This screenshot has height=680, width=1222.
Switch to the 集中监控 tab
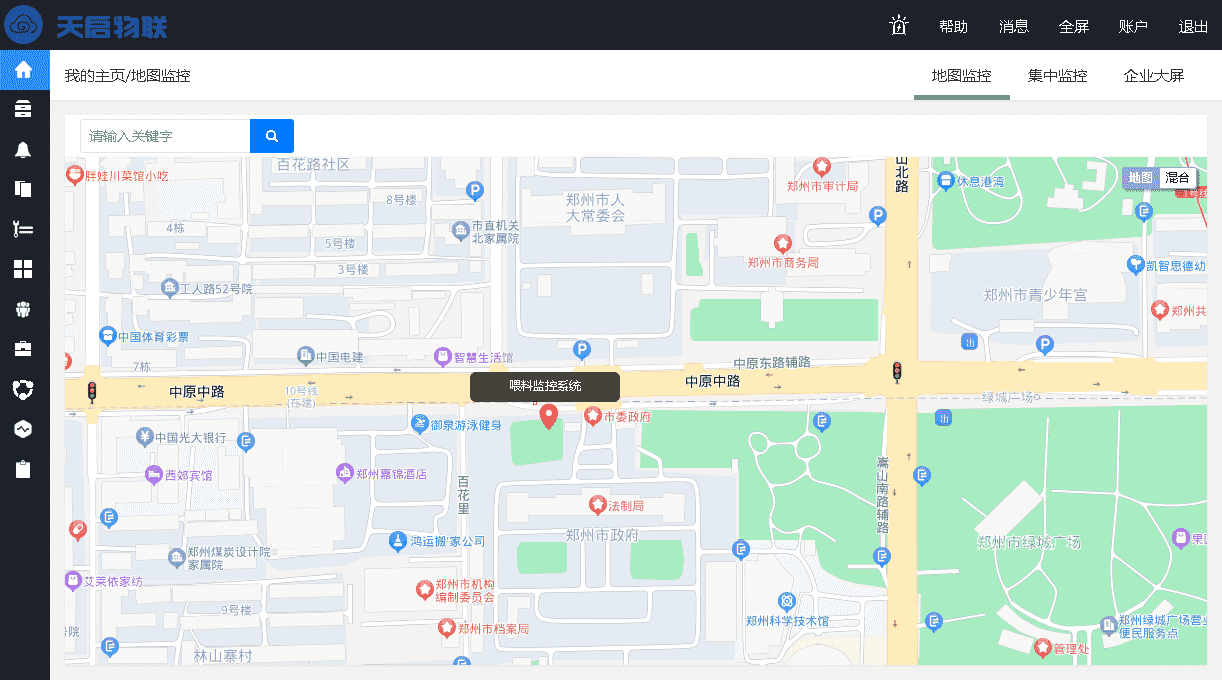click(1057, 76)
